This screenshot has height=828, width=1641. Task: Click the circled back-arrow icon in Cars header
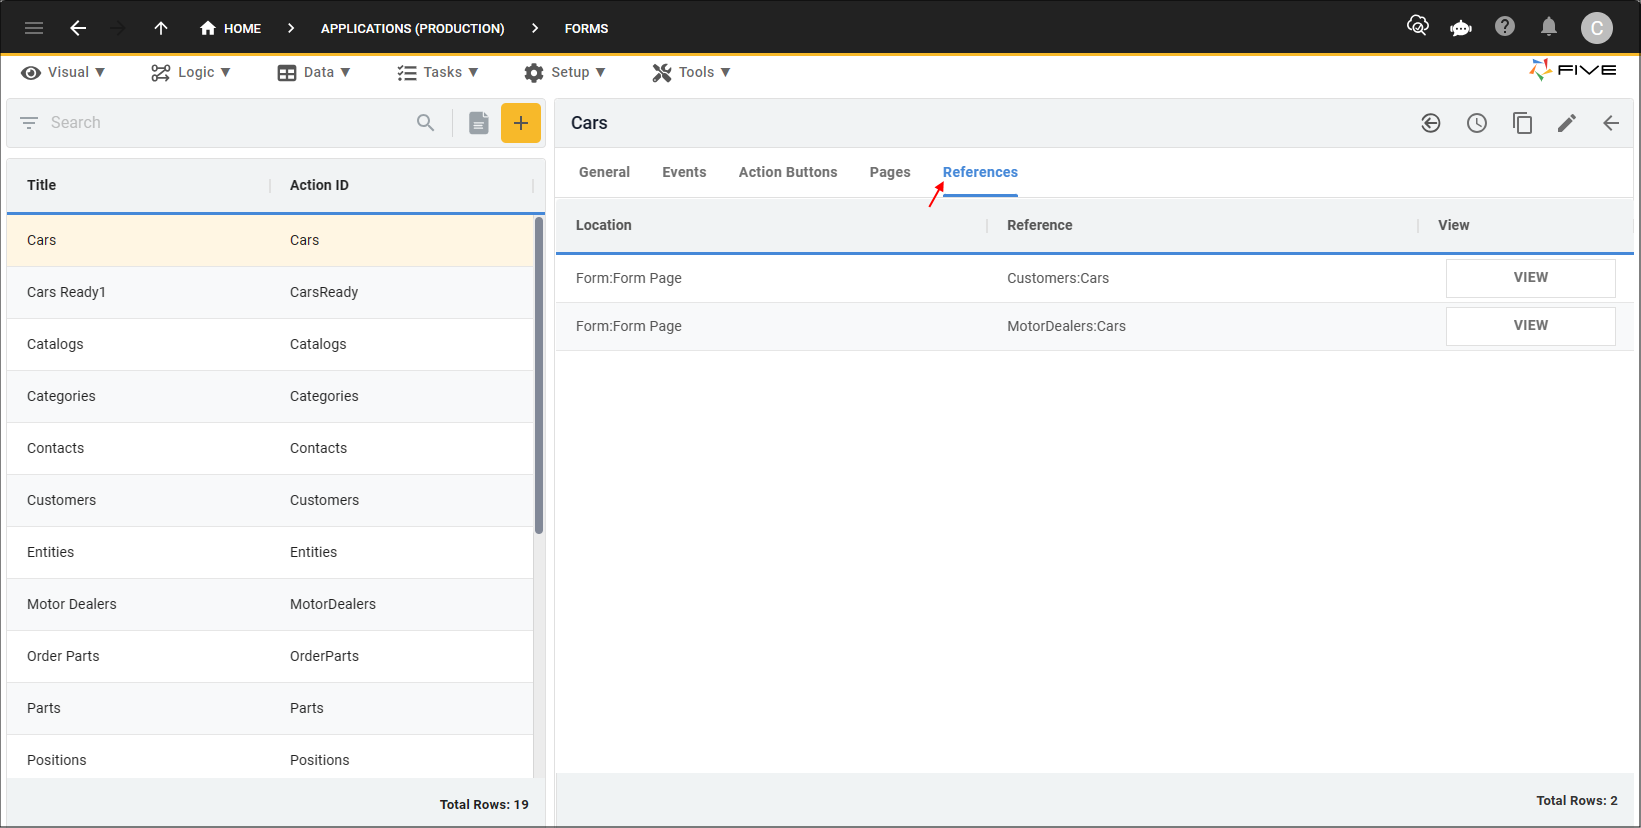[x=1431, y=123]
